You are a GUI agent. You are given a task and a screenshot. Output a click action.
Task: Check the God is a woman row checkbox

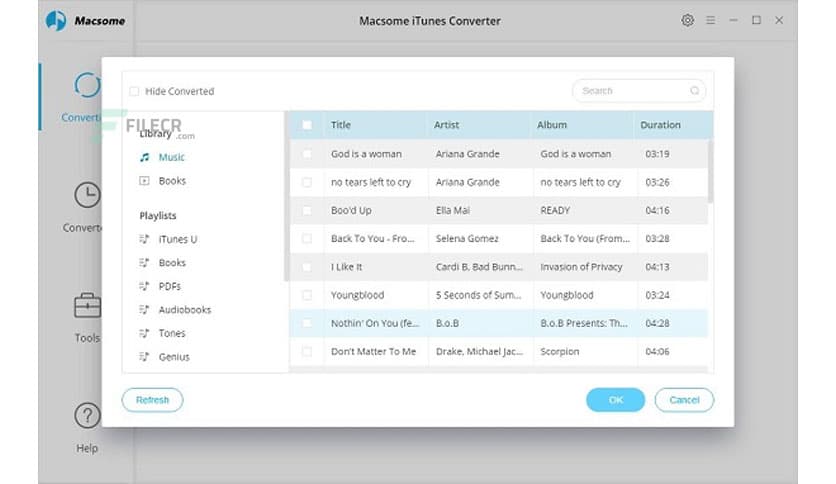click(x=307, y=154)
